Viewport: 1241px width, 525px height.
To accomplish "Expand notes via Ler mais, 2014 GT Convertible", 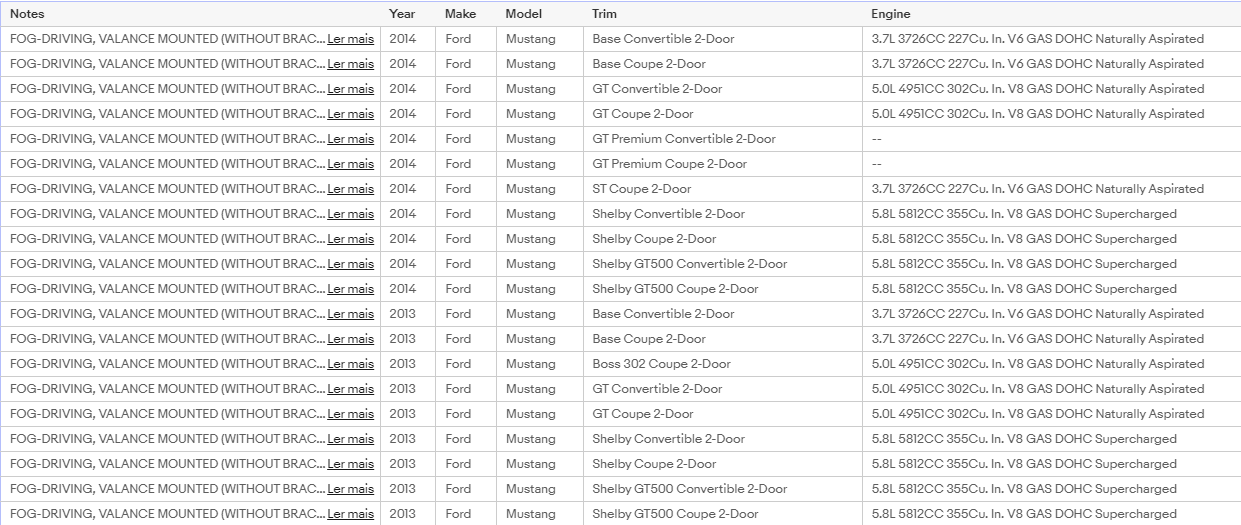I will click(351, 89).
